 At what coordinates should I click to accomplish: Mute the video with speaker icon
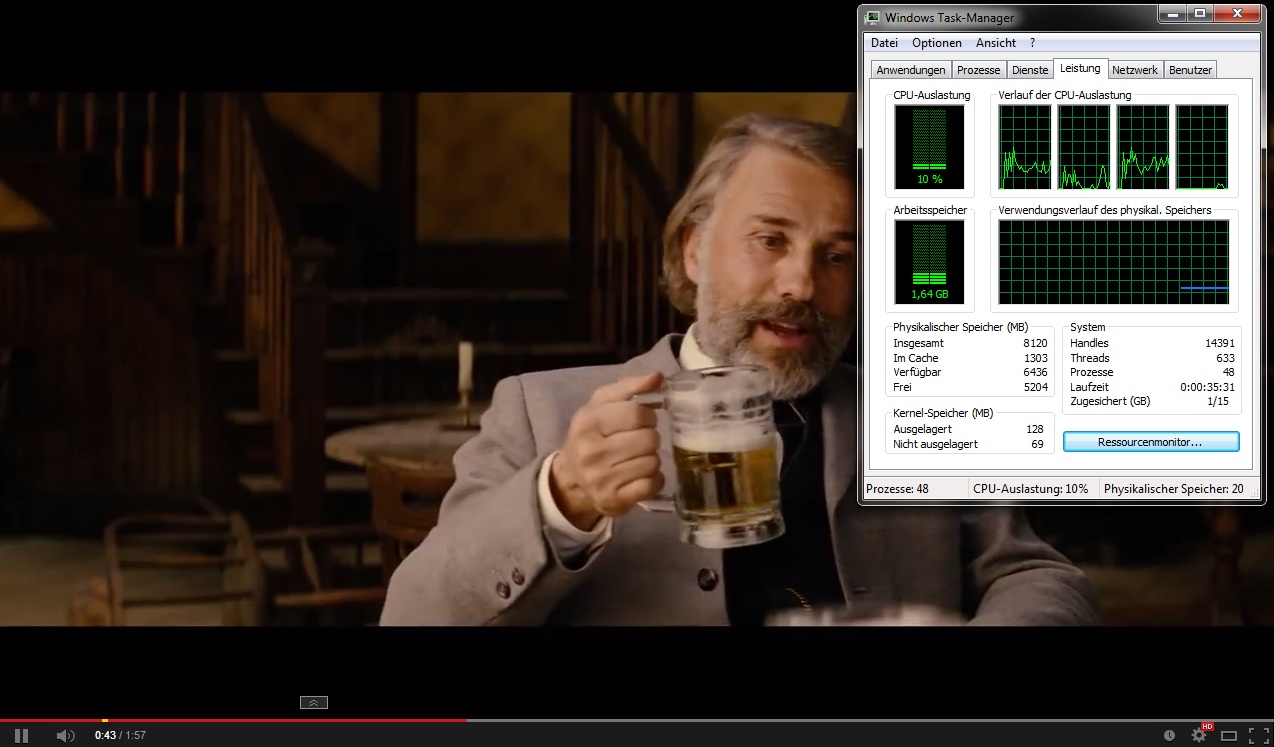pos(65,735)
